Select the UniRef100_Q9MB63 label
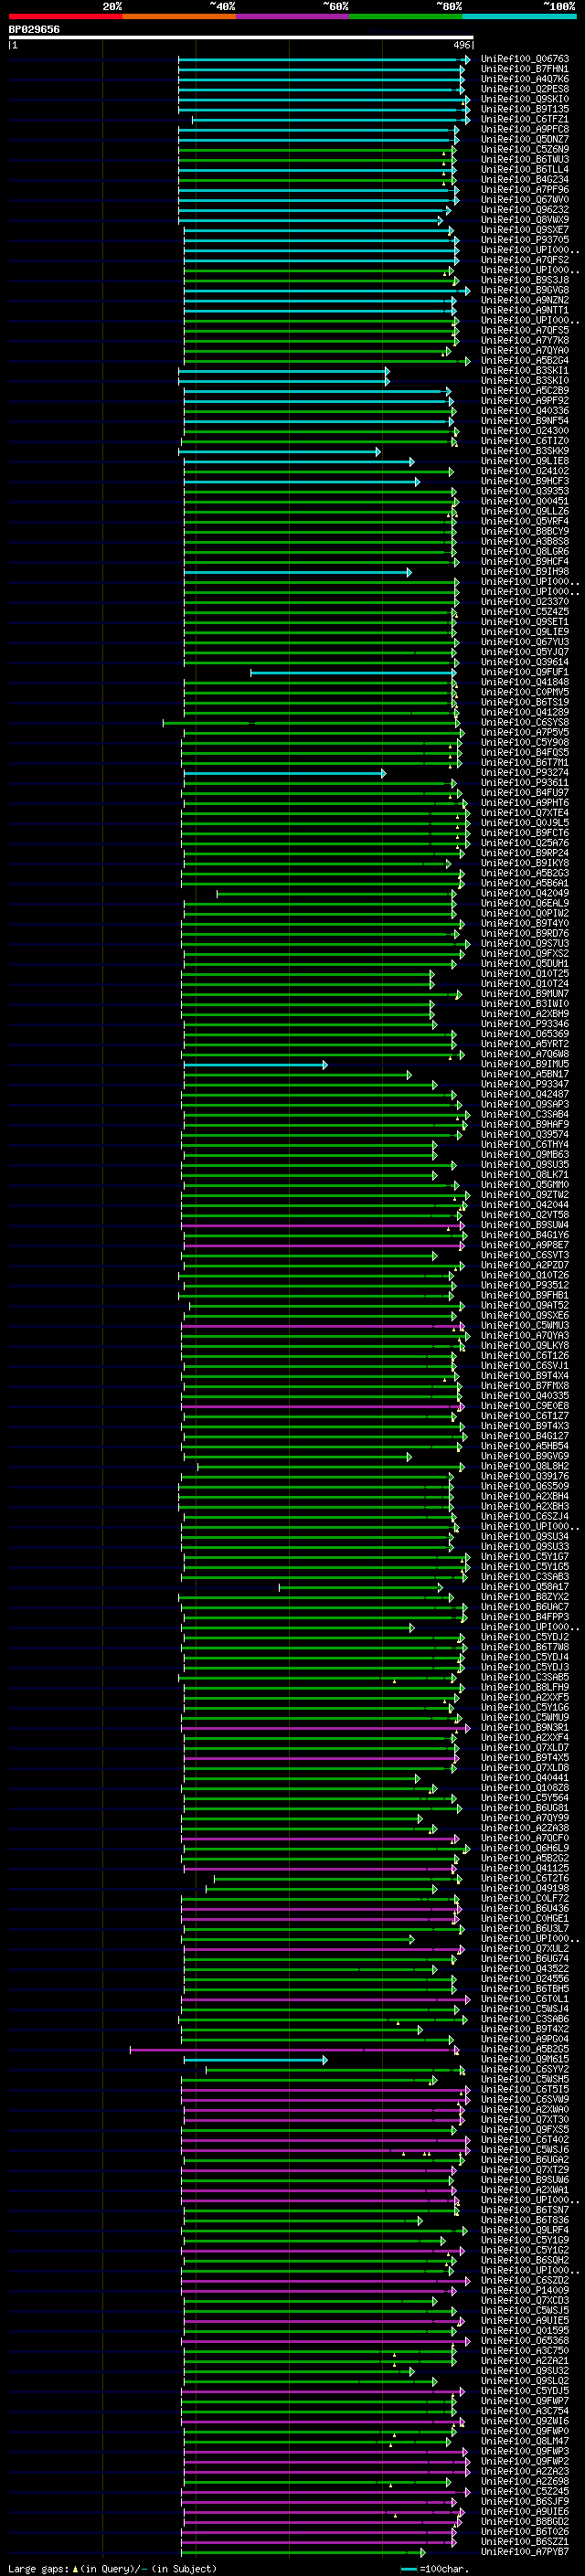Viewport: 585px width, 2576px height. click(x=525, y=1154)
